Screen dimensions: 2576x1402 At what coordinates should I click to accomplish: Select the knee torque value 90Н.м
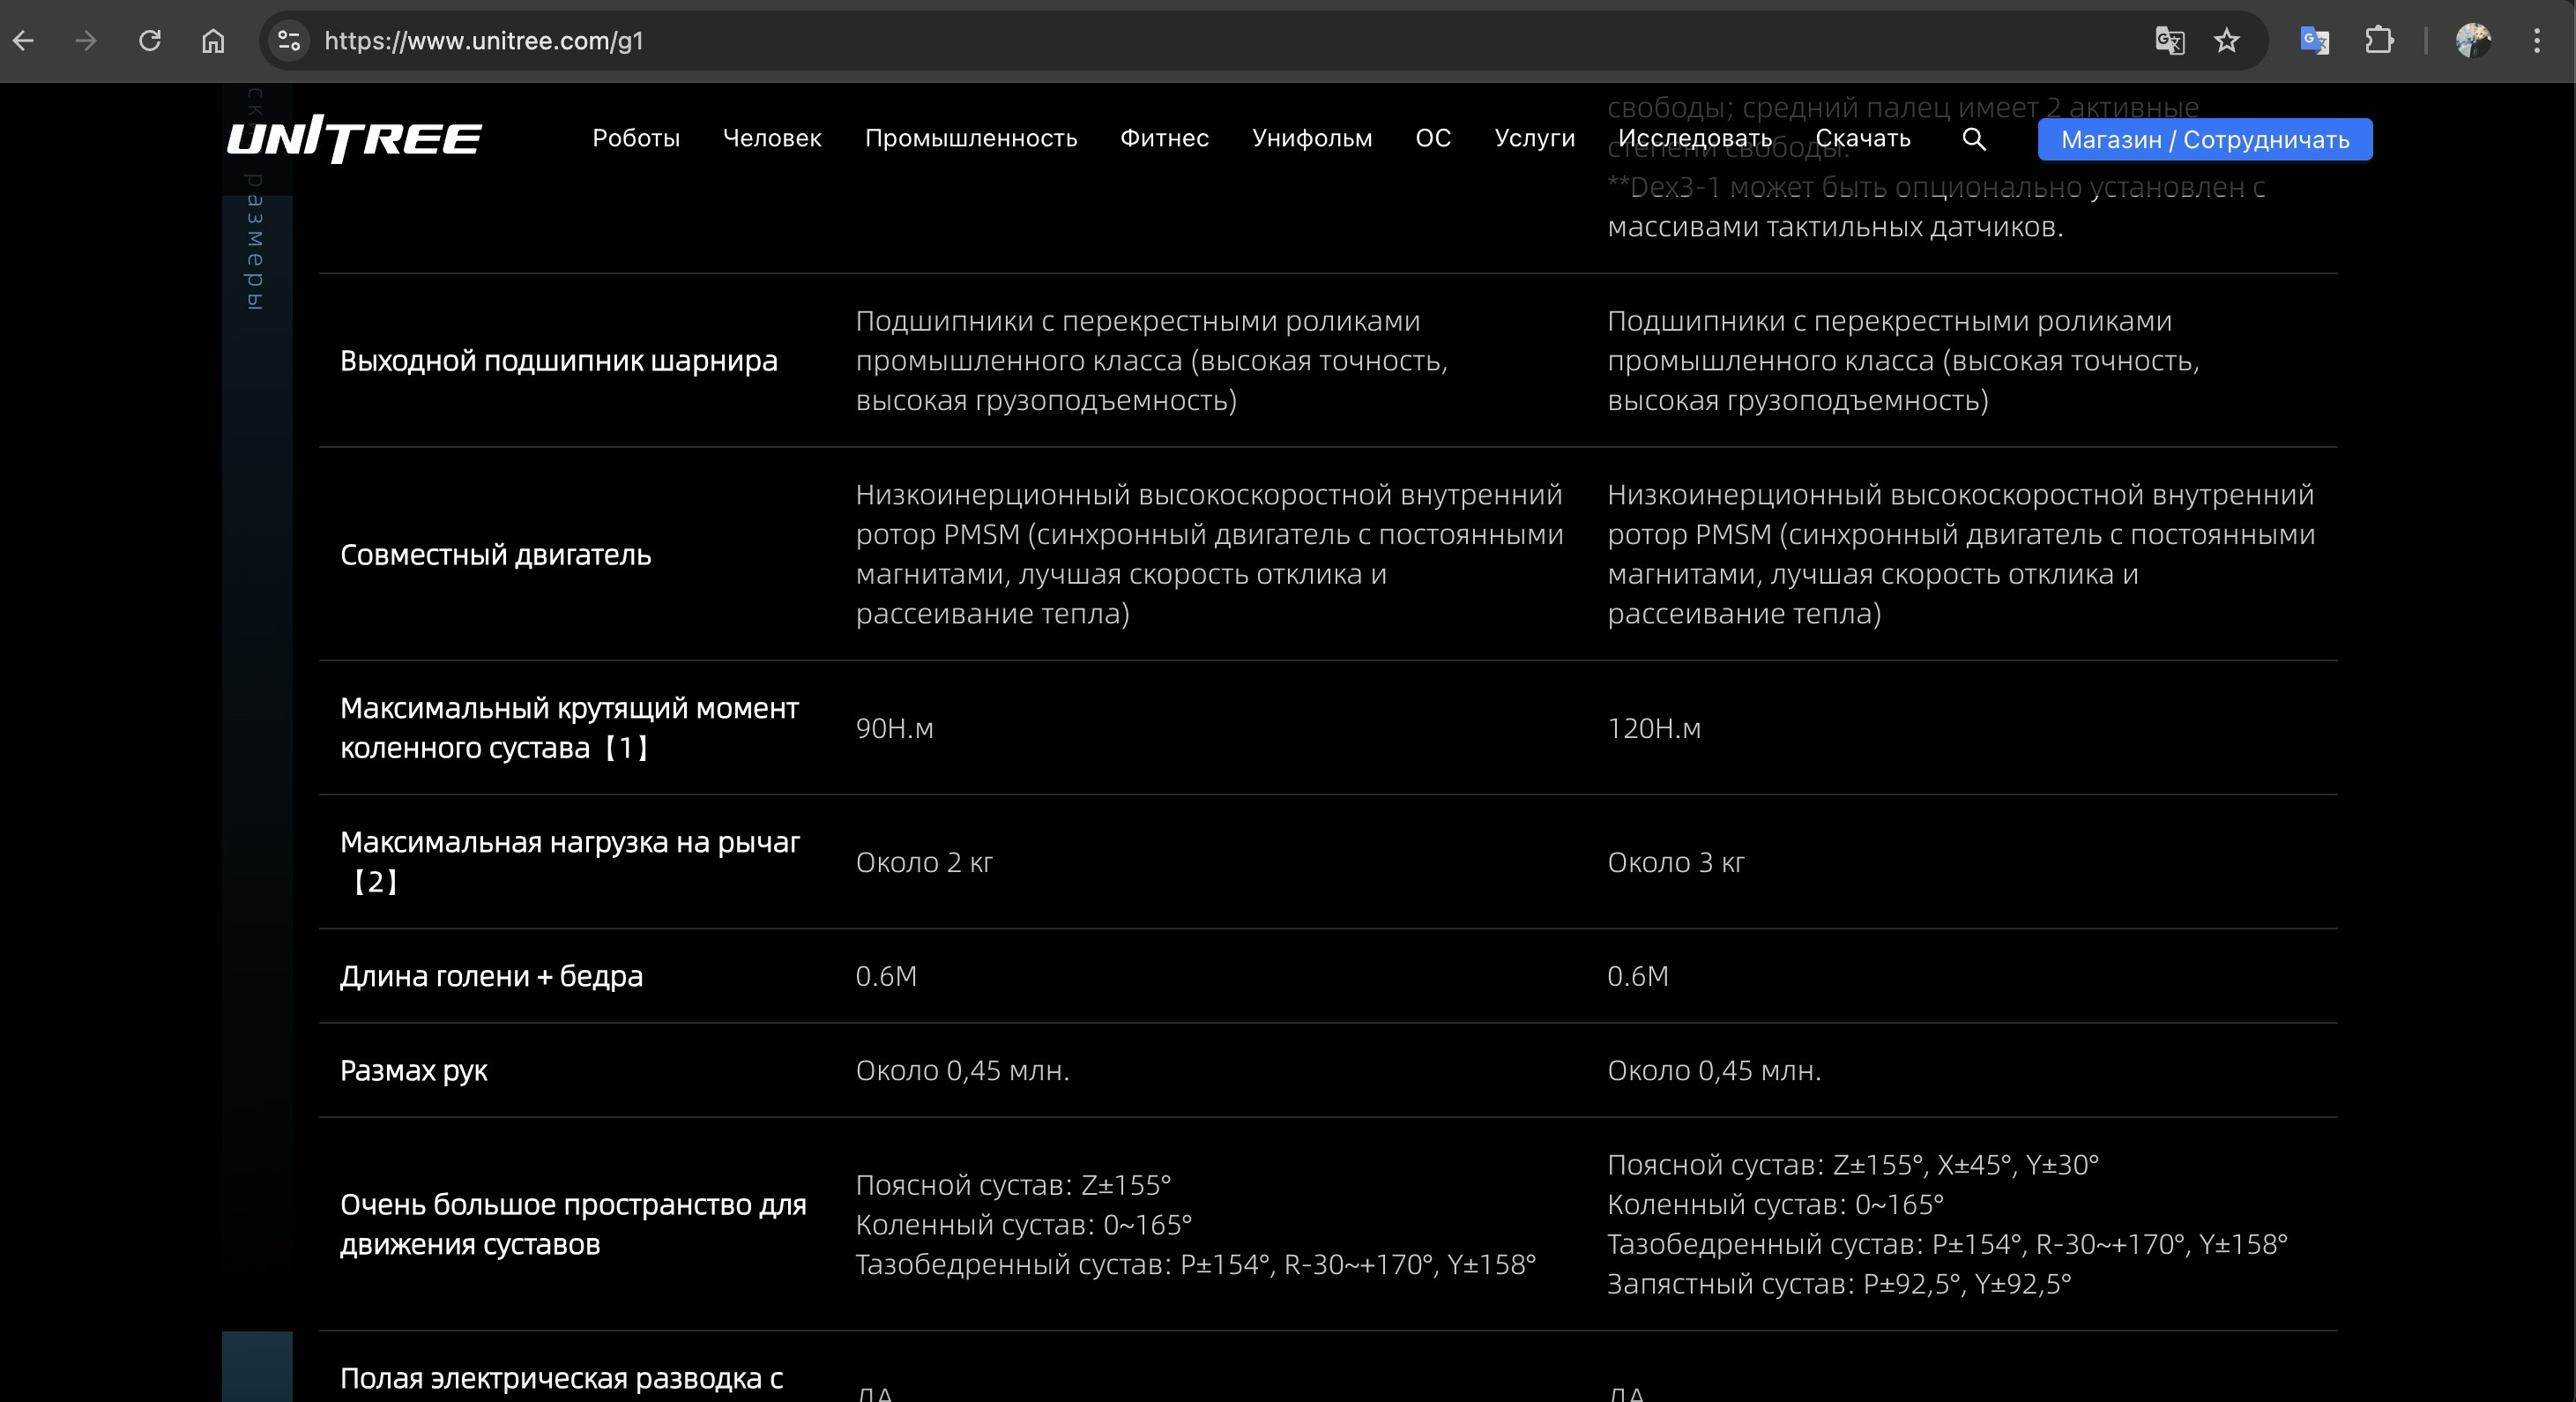click(x=894, y=728)
